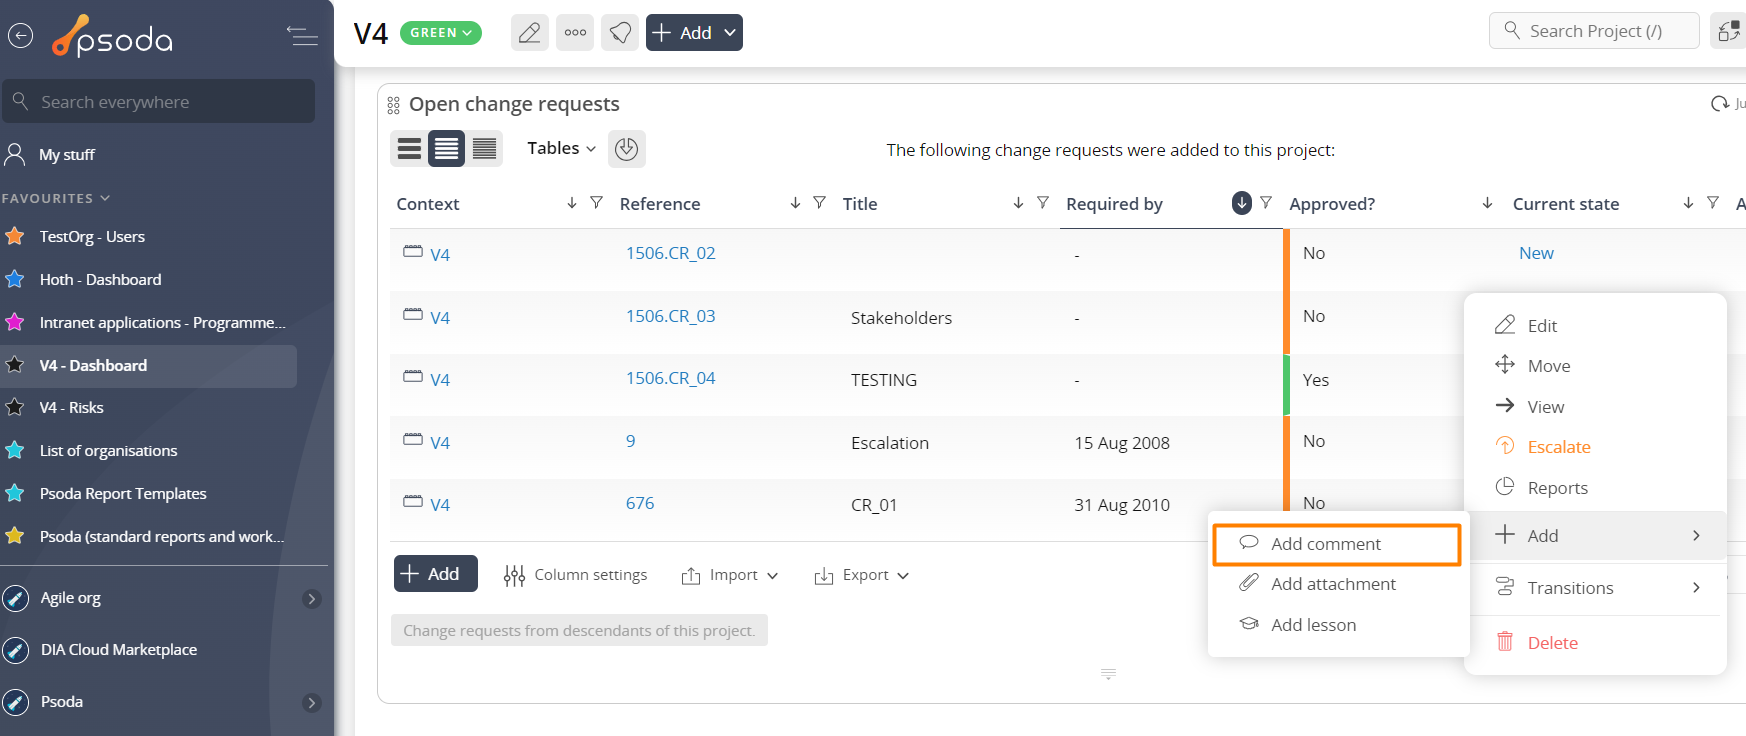Click the tag icon beside V4
This screenshot has height=736, width=1746.
(620, 32)
